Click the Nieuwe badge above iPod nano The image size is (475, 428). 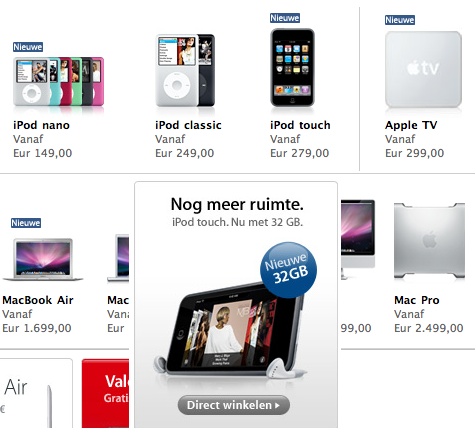[x=28, y=47]
